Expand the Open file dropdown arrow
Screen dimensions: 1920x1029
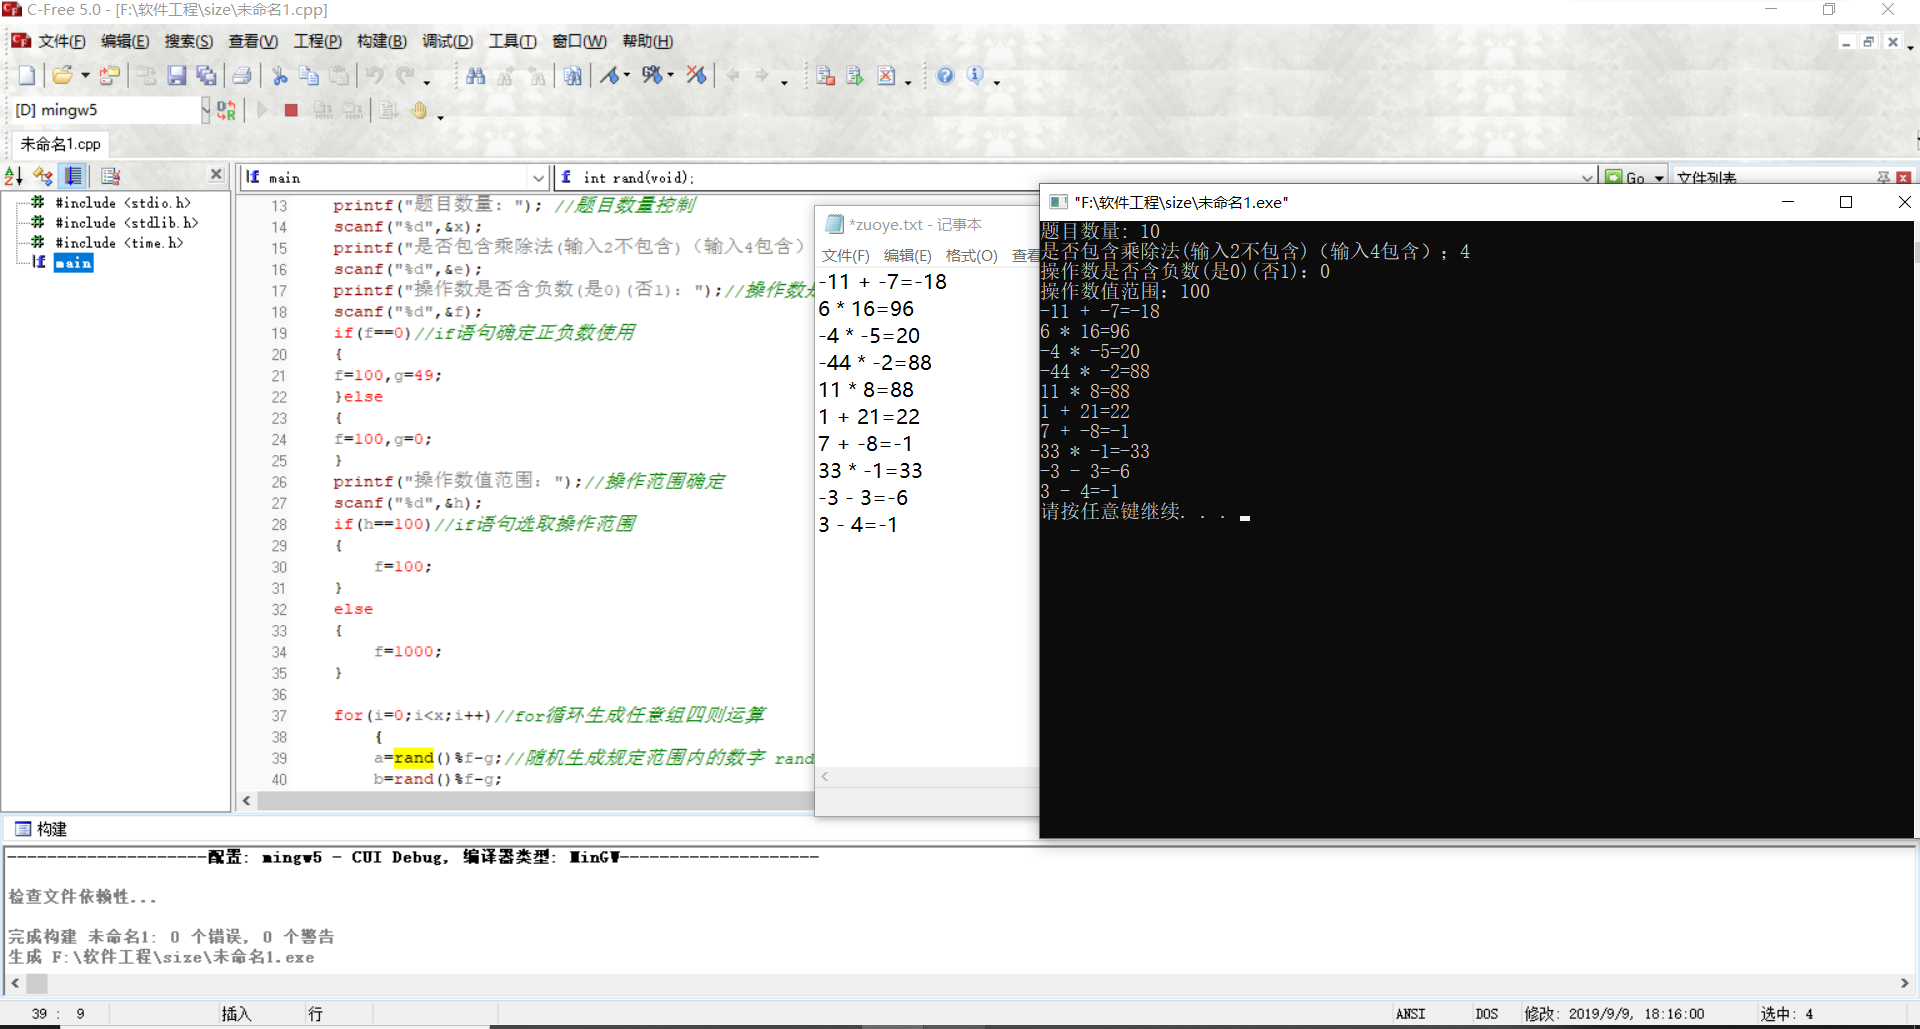85,75
